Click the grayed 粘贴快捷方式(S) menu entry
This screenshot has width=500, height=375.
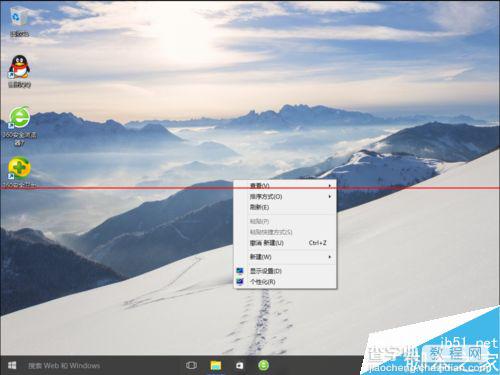[285, 232]
